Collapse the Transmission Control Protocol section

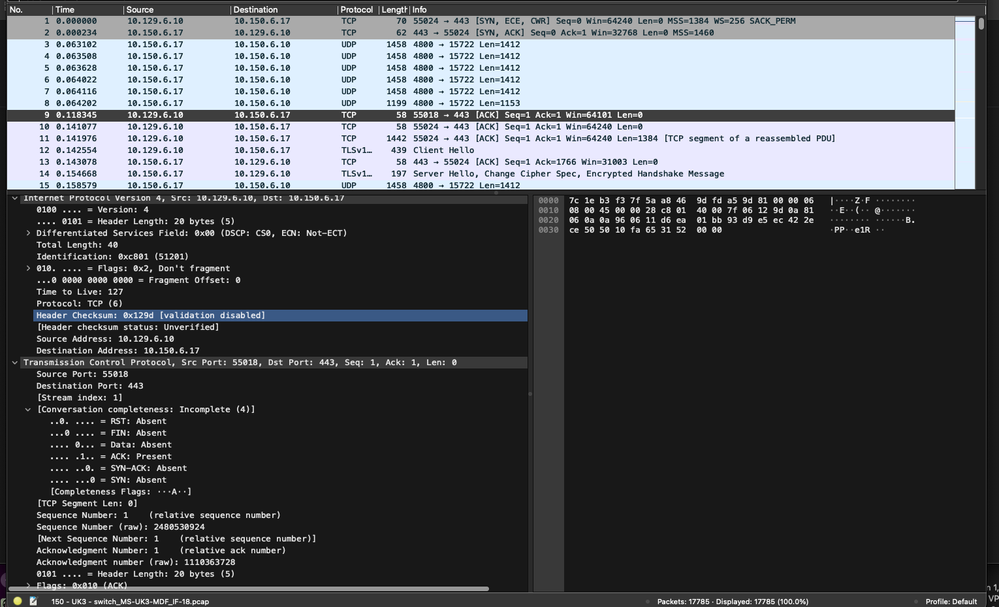click(x=15, y=362)
